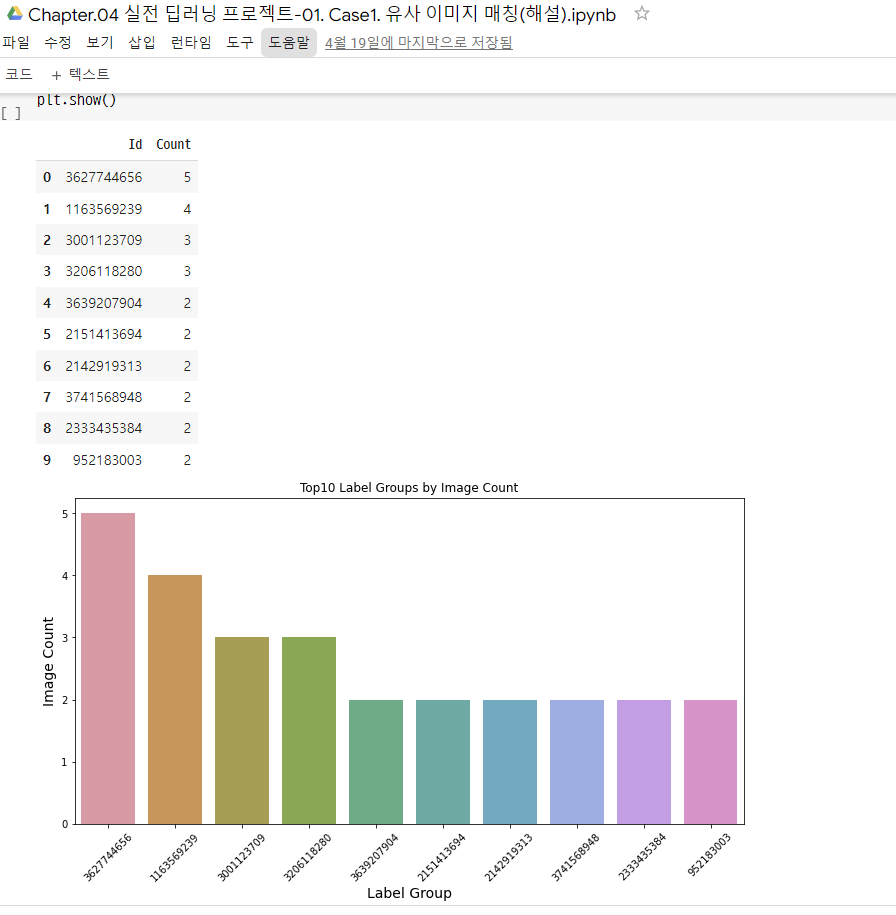
Task: Click the purple bar for 2333435384
Action: point(644,762)
